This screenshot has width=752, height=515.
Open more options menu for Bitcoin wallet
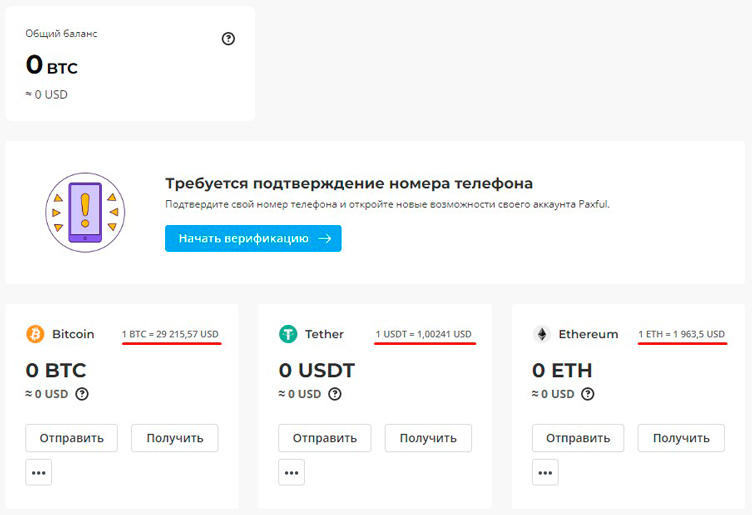tap(39, 472)
